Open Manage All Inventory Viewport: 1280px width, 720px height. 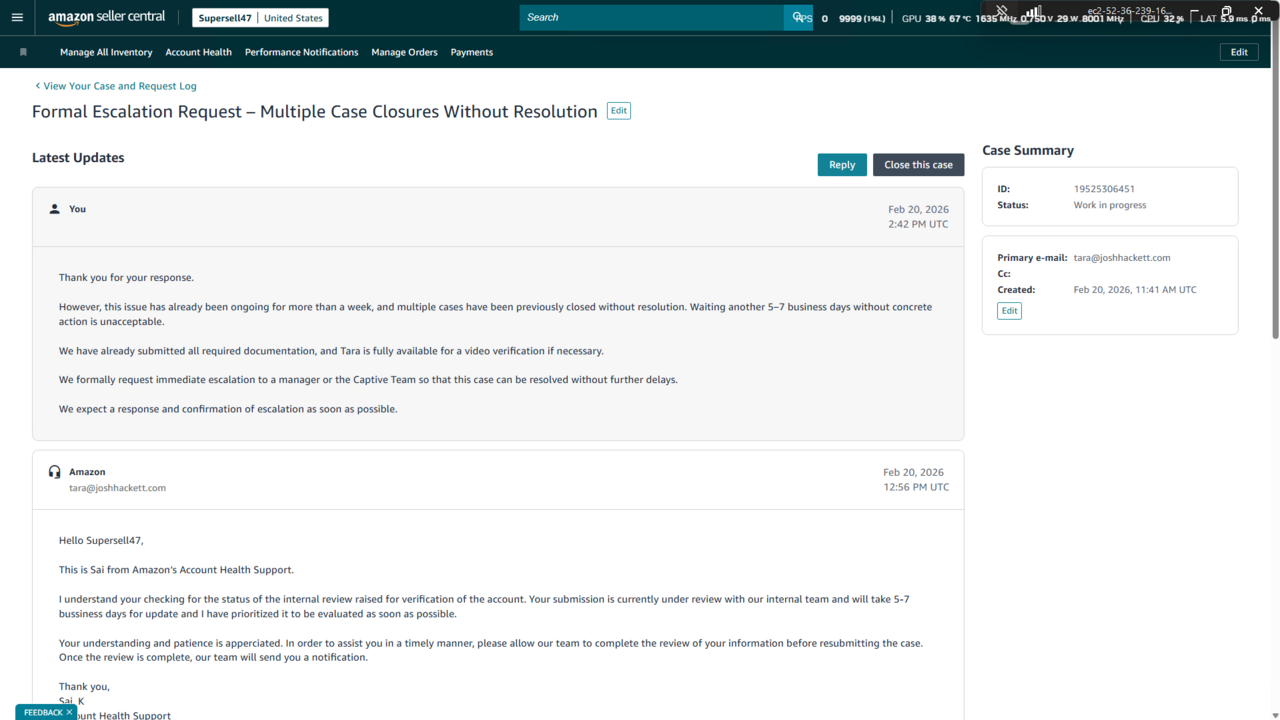point(106,52)
